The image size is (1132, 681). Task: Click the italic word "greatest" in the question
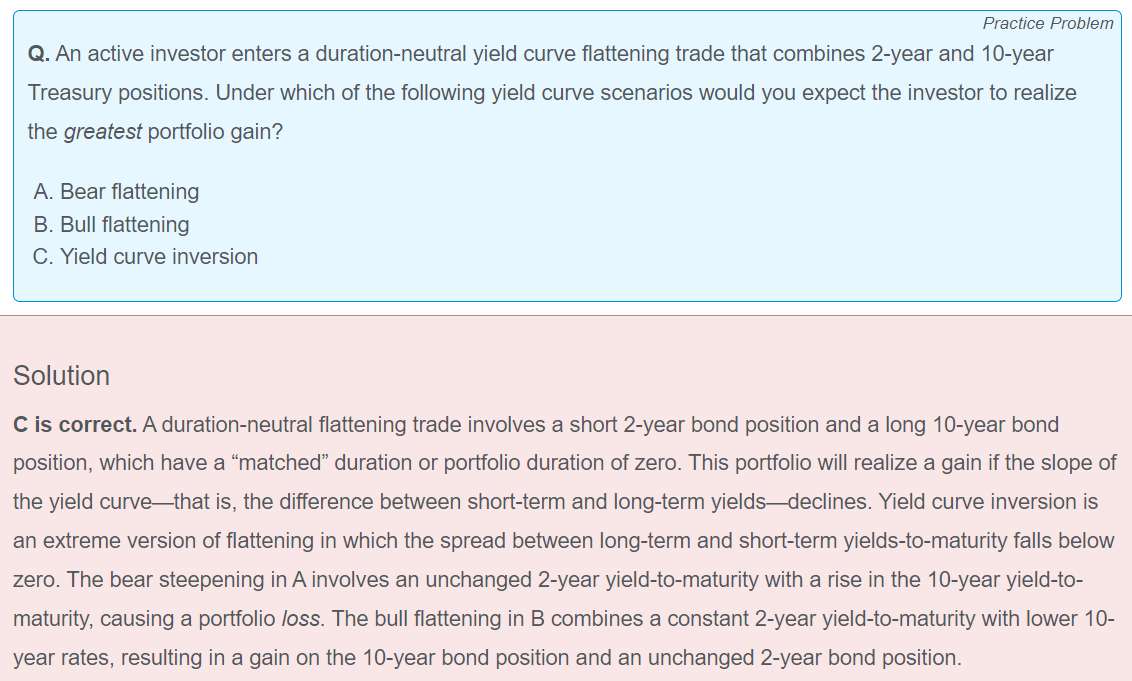click(x=102, y=131)
